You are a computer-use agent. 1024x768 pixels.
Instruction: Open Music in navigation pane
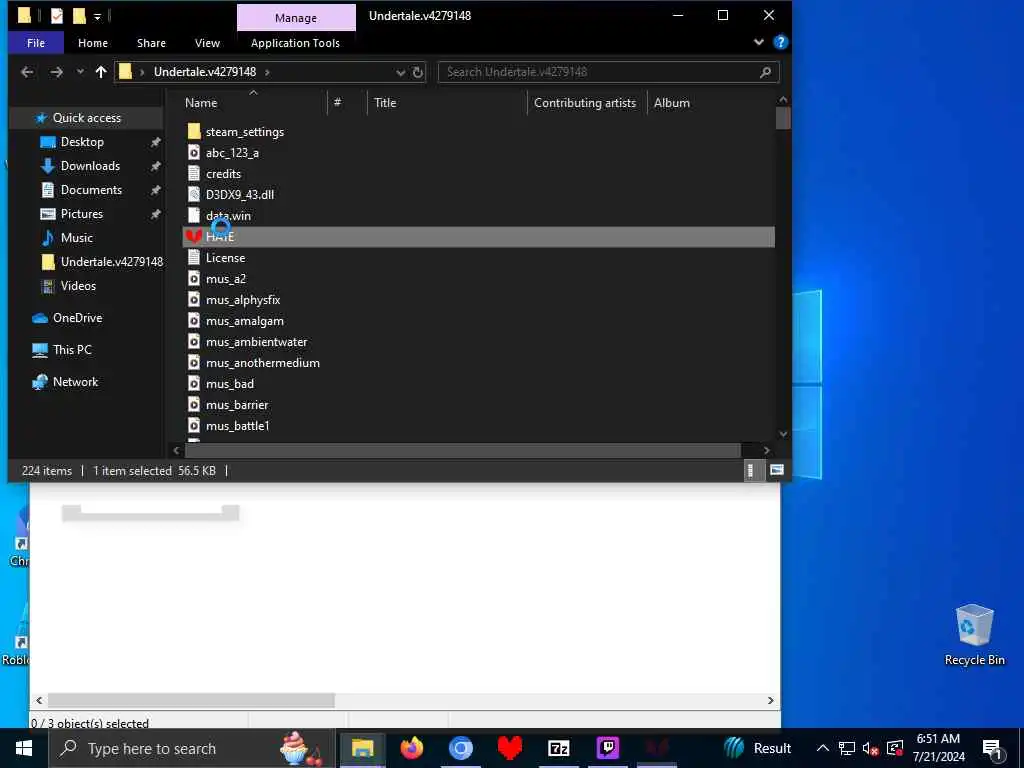point(76,238)
